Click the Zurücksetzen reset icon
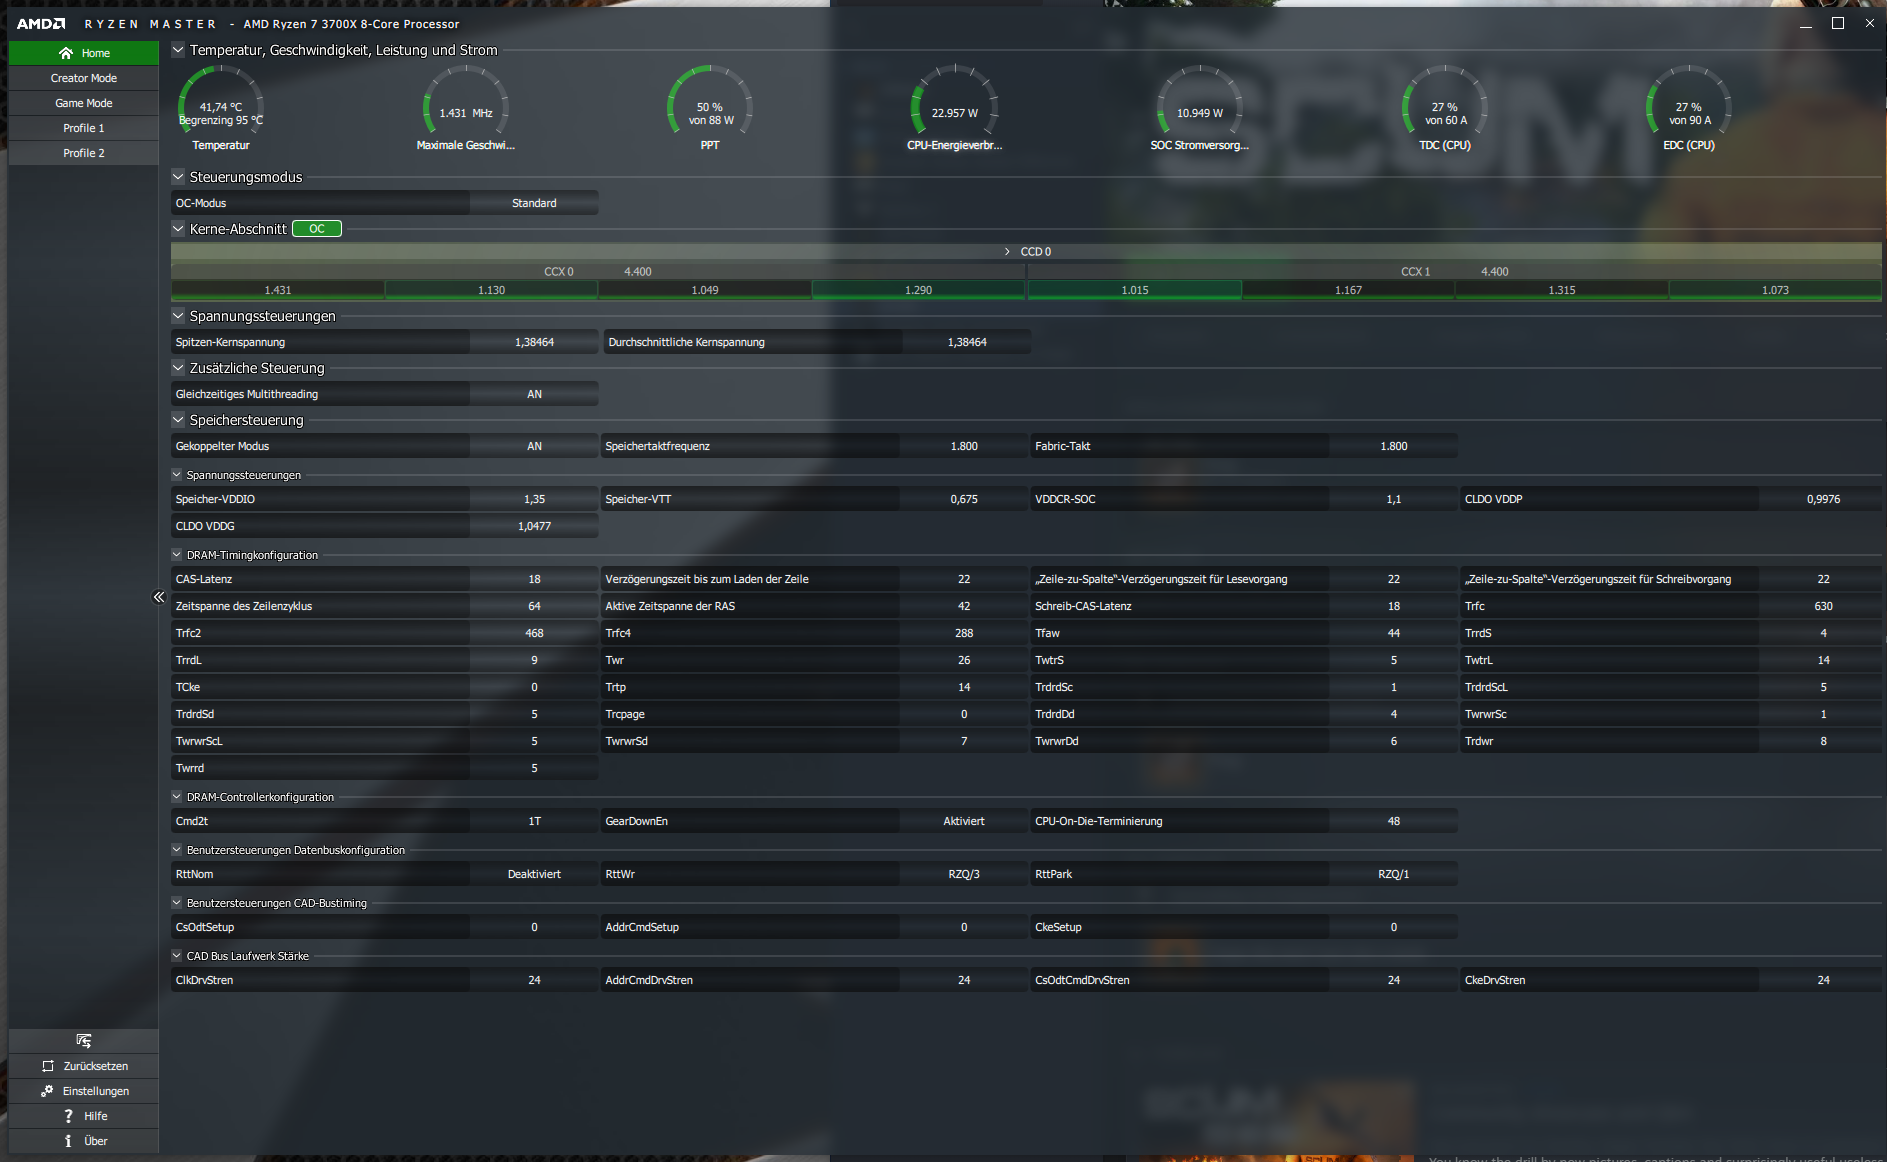Viewport: 1887px width, 1162px height. [48, 1066]
